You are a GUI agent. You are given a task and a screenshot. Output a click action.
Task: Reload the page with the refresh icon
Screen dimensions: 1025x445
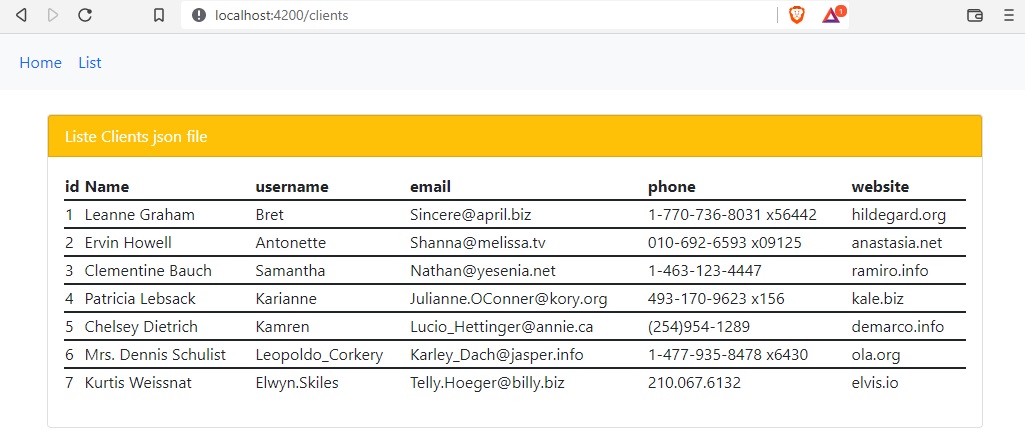(x=85, y=15)
